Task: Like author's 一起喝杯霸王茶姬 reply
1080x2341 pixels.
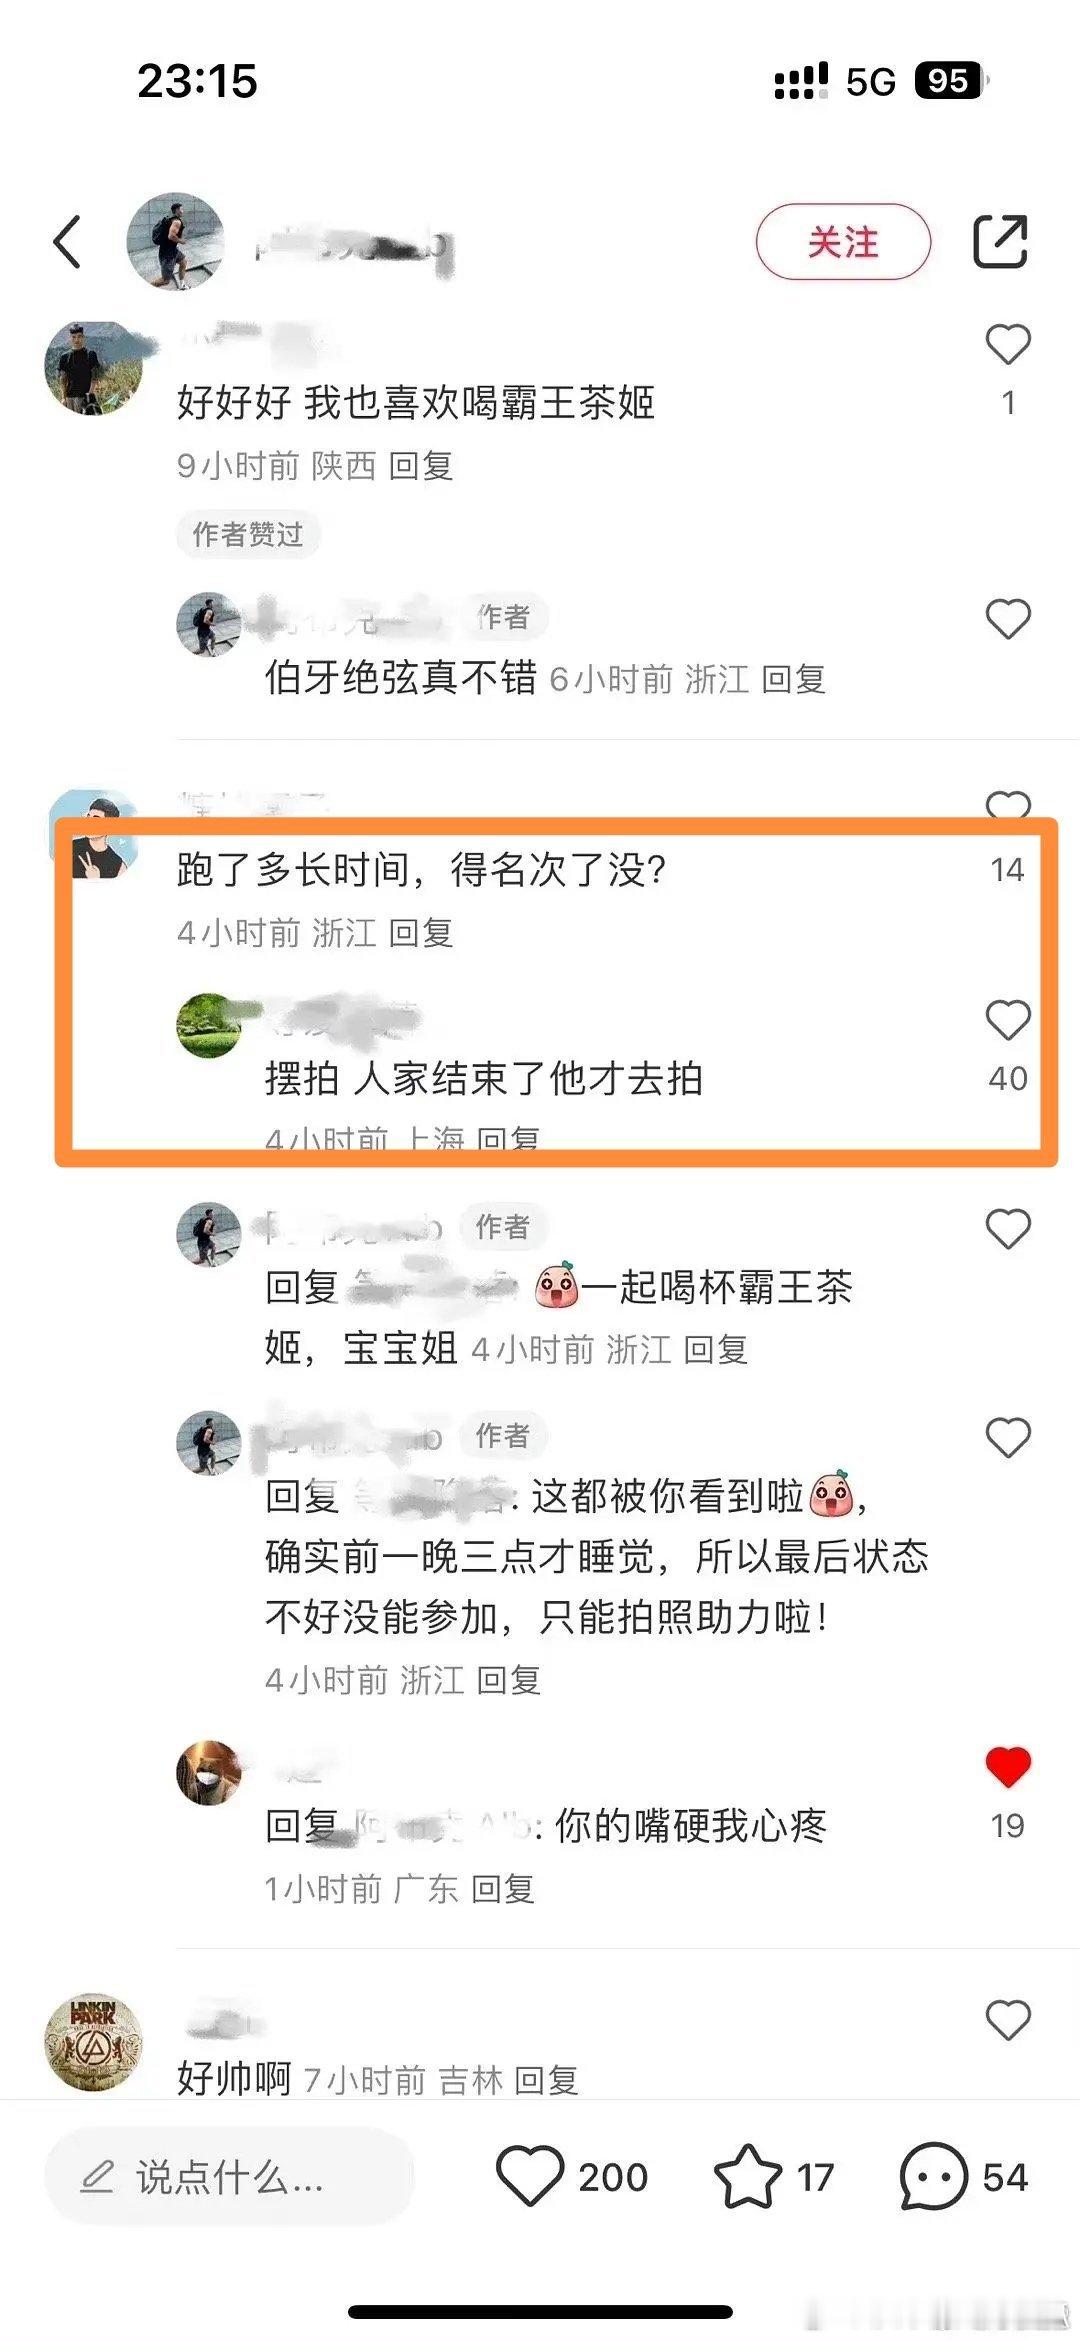Action: [1007, 1229]
